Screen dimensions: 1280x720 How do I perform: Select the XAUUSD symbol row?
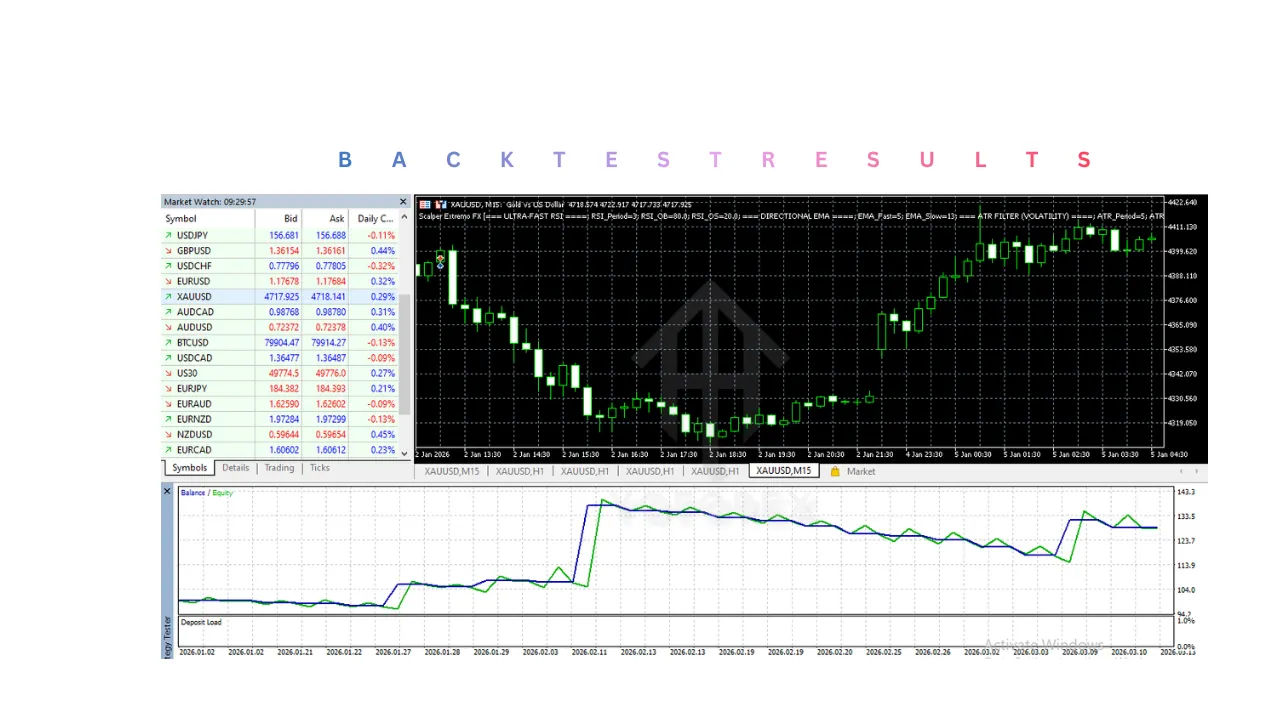pyautogui.click(x=280, y=297)
